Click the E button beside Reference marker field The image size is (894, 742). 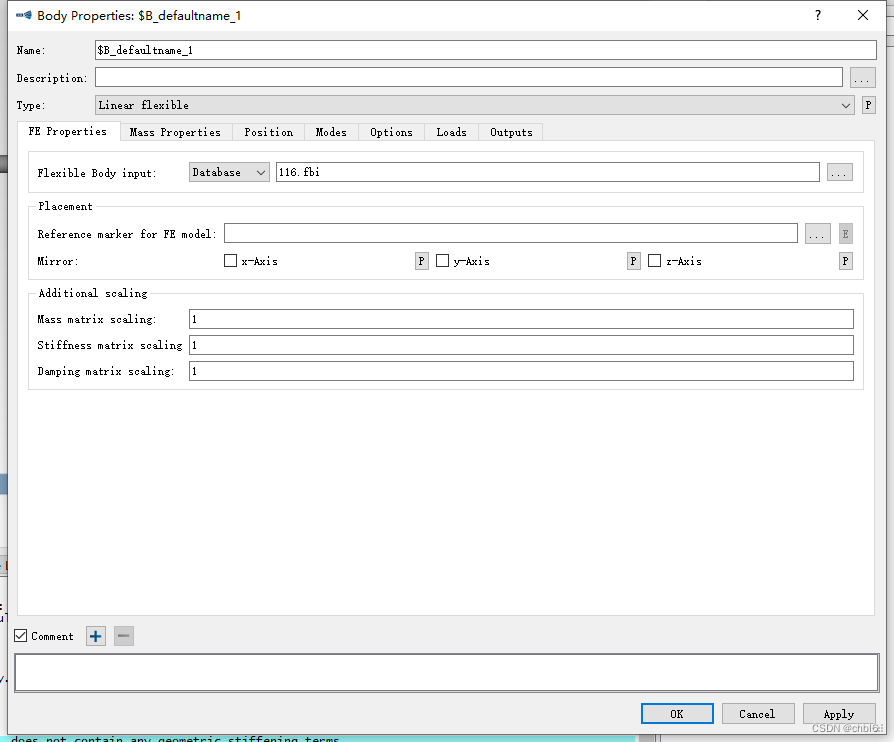pos(845,233)
